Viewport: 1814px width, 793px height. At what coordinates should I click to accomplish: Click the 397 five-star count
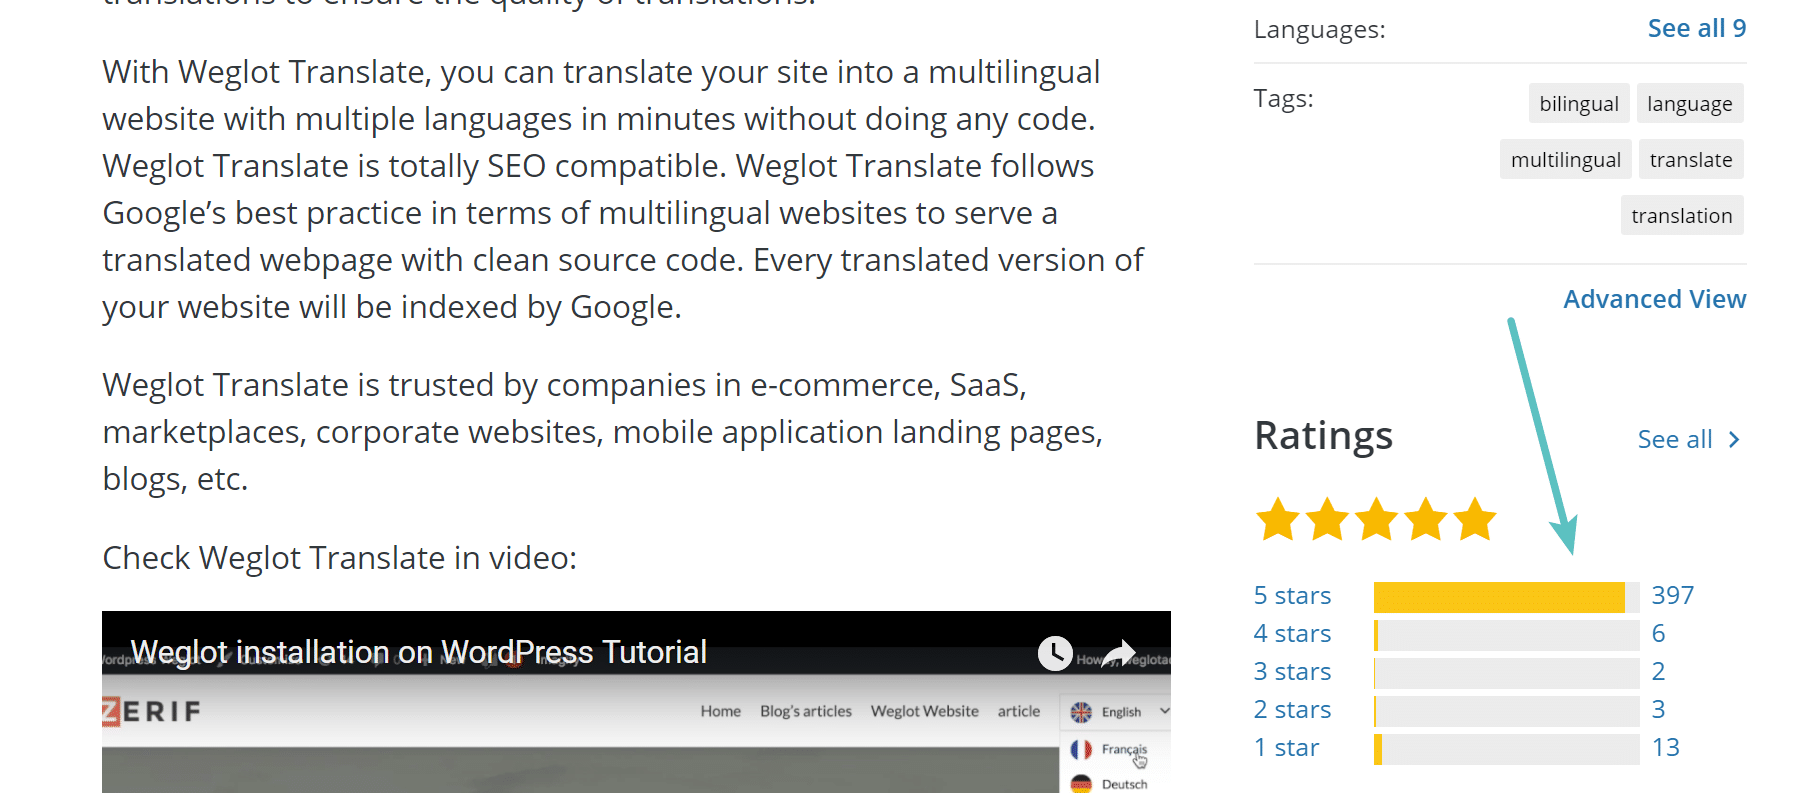[x=1672, y=595]
